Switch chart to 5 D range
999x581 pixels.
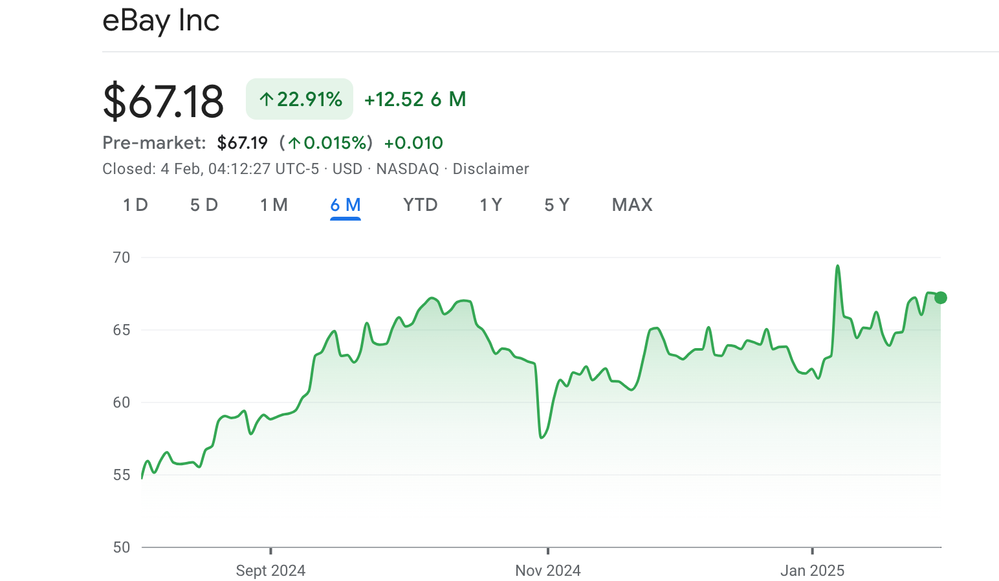[204, 205]
